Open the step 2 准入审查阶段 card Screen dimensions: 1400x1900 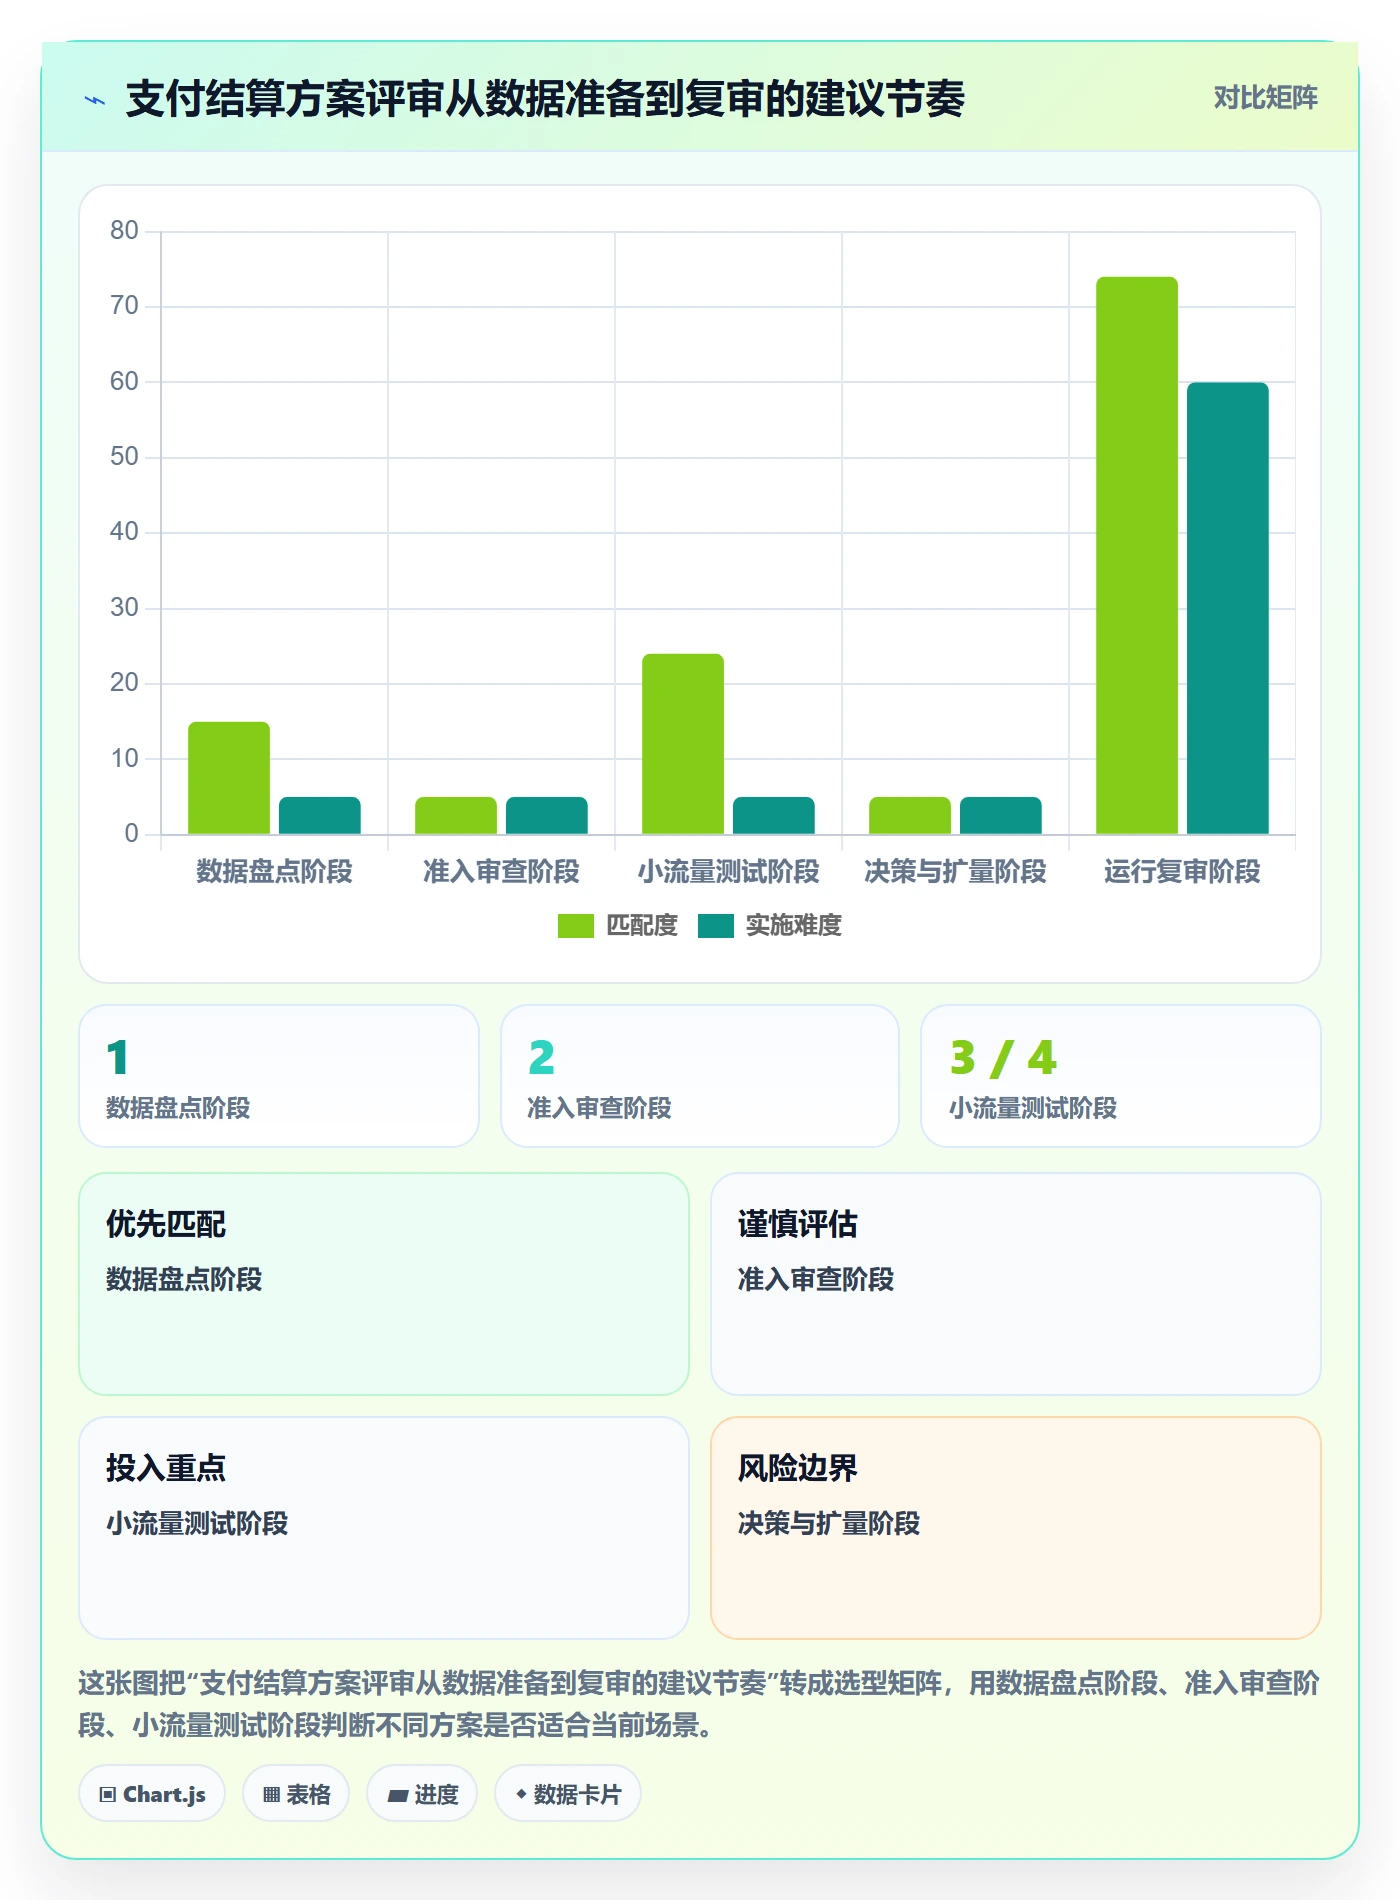pos(700,1076)
